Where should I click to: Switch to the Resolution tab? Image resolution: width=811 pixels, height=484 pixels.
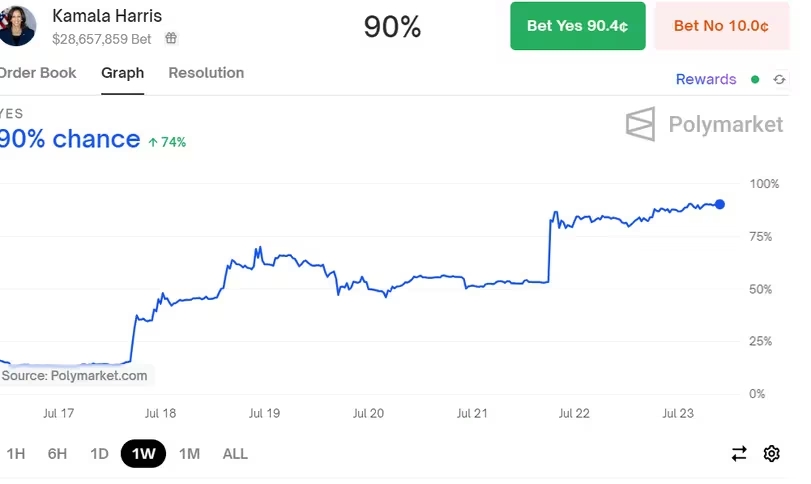206,73
